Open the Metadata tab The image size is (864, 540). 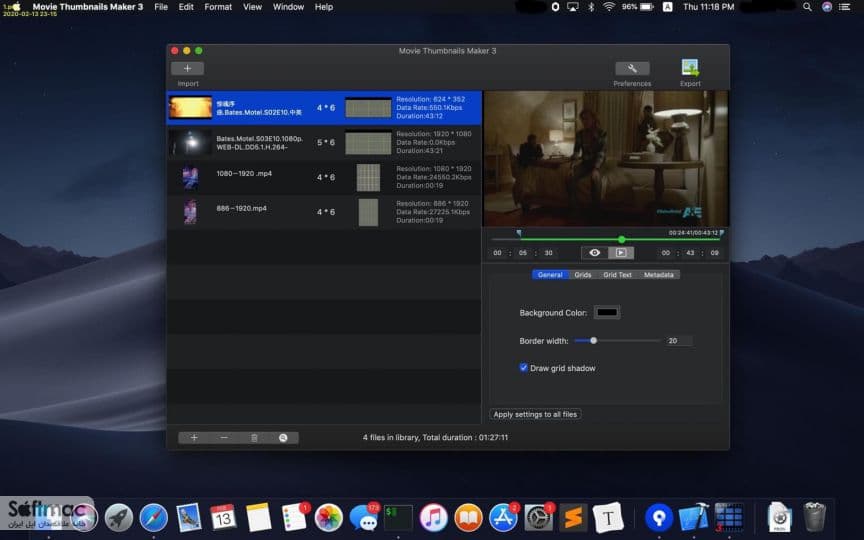point(658,274)
